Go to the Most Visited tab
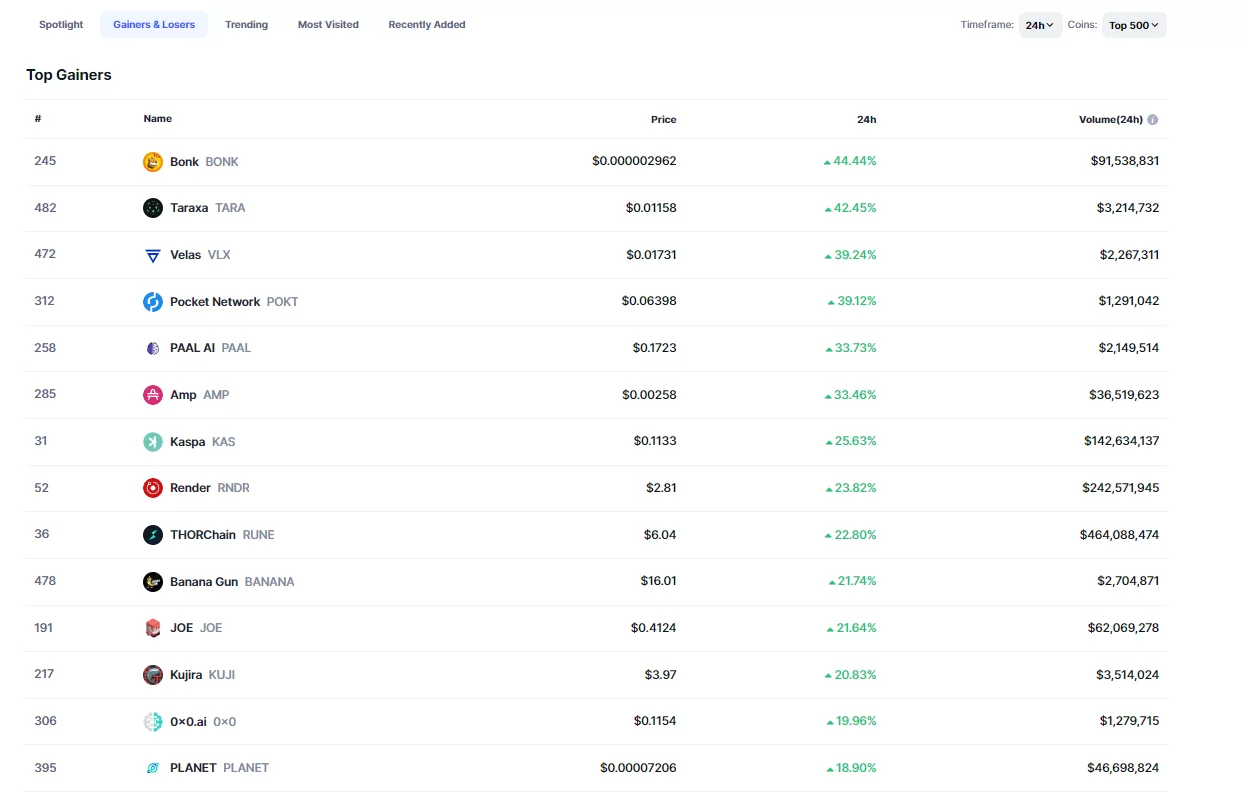 [328, 25]
